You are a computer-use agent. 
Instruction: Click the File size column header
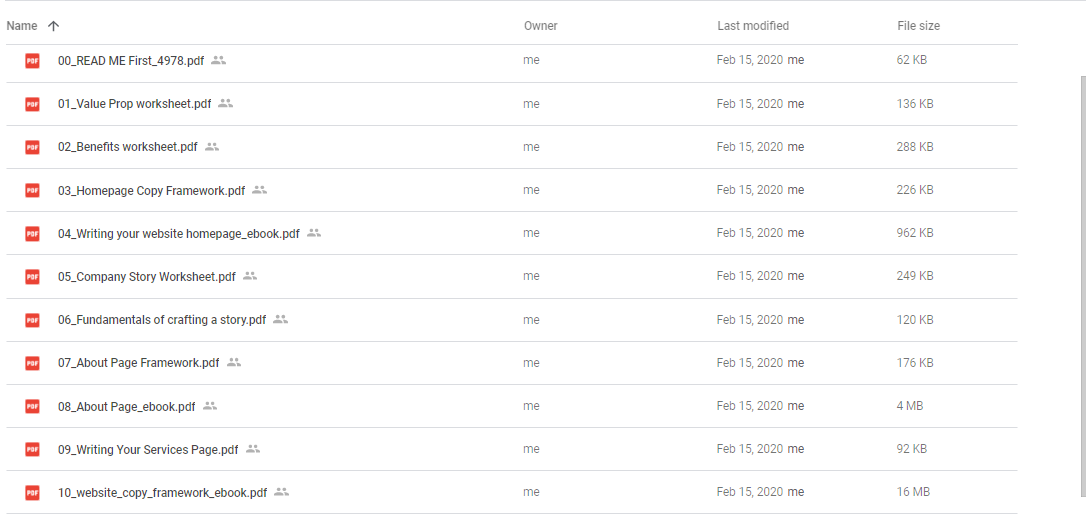coord(918,26)
